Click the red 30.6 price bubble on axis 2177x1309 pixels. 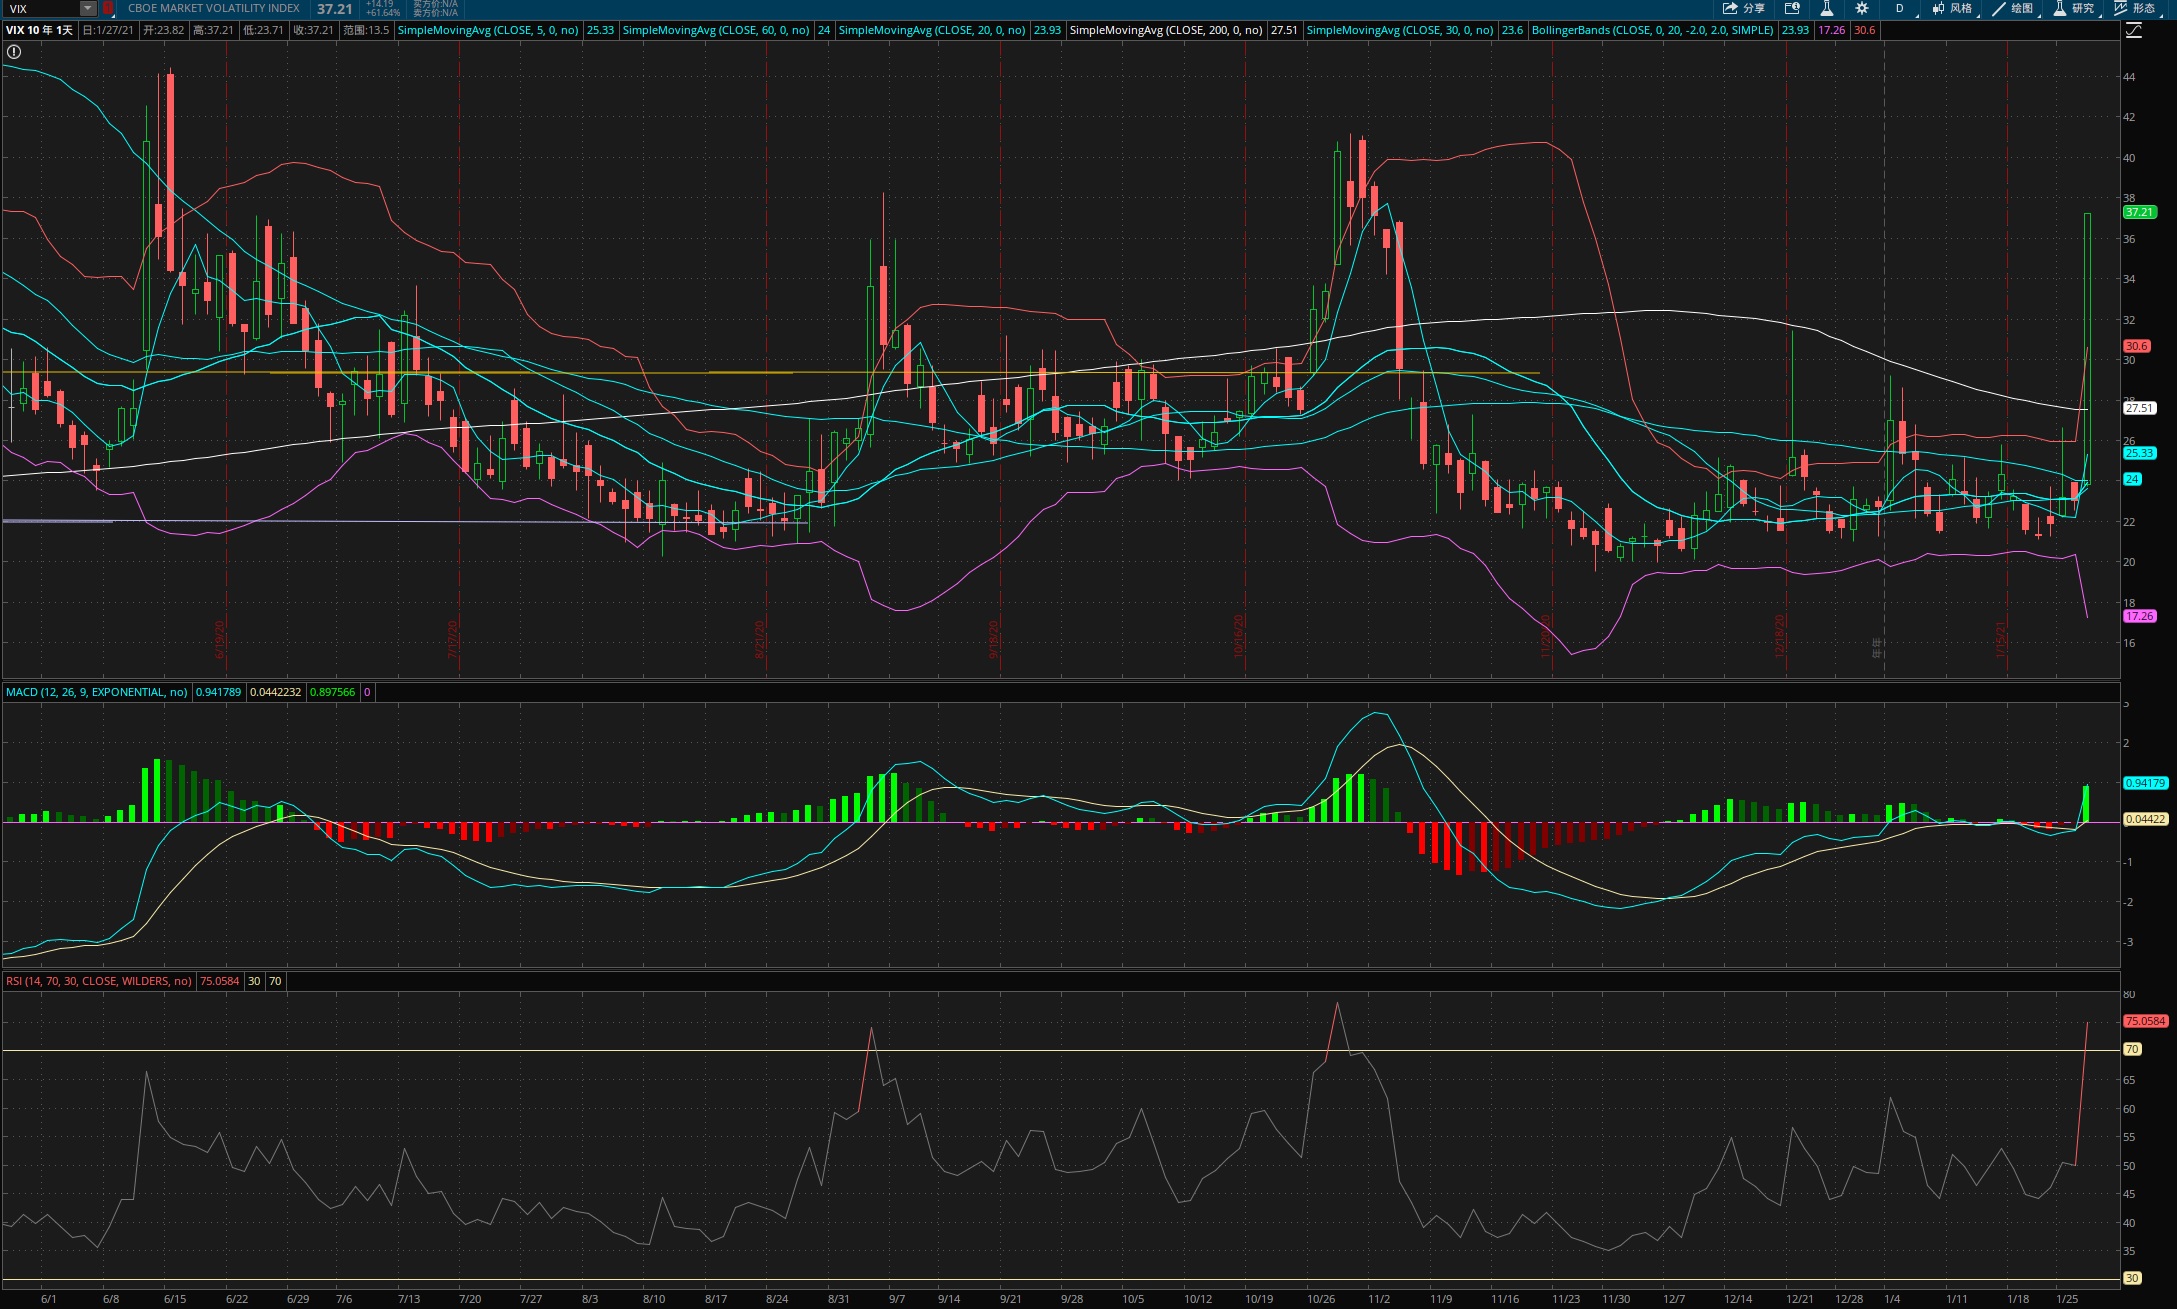[2137, 346]
